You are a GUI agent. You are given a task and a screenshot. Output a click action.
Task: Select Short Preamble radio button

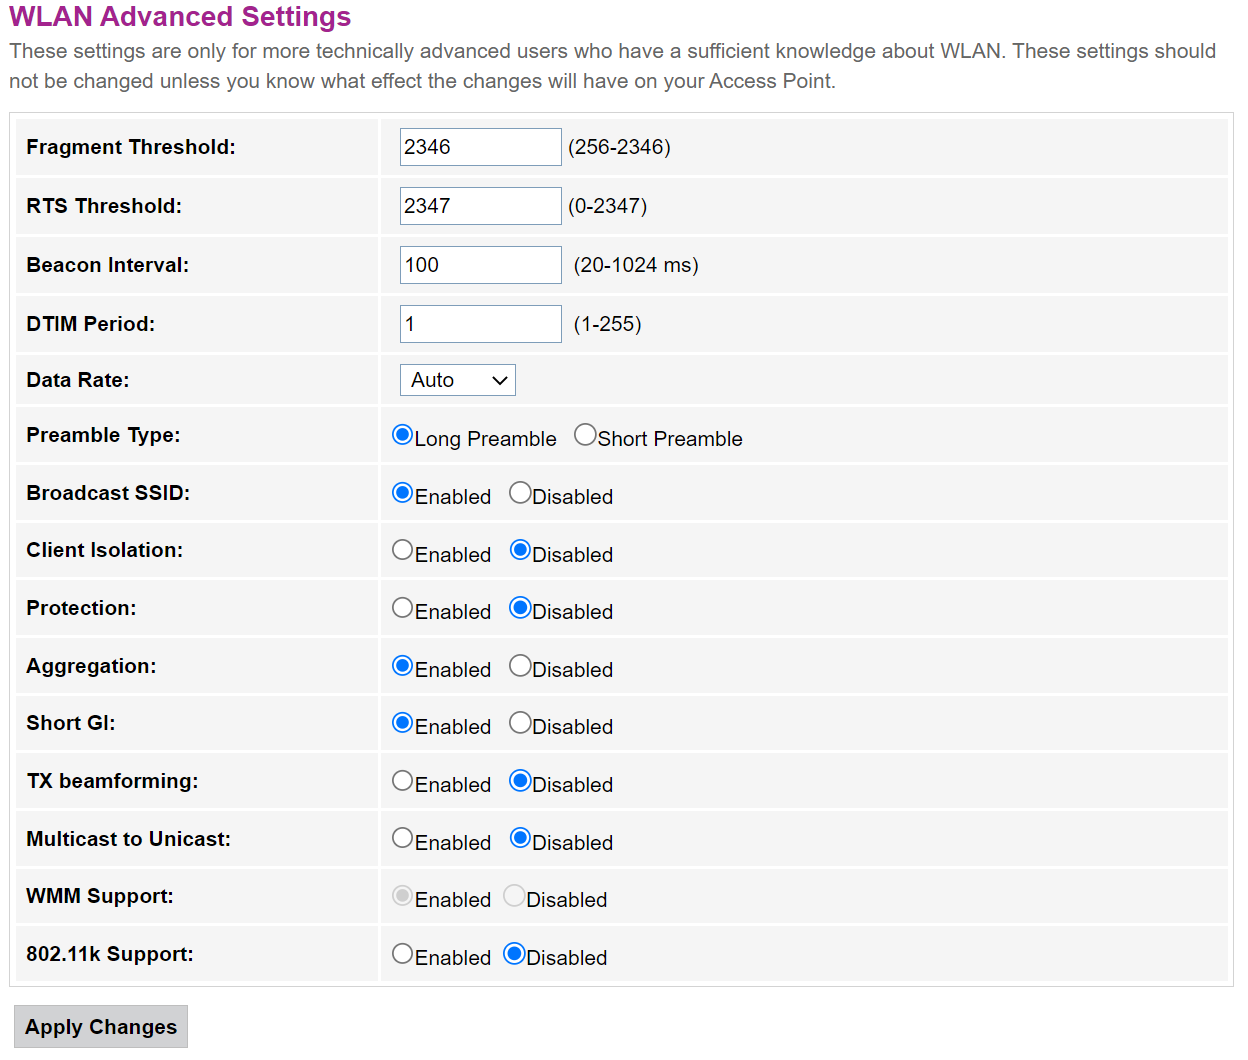585,435
